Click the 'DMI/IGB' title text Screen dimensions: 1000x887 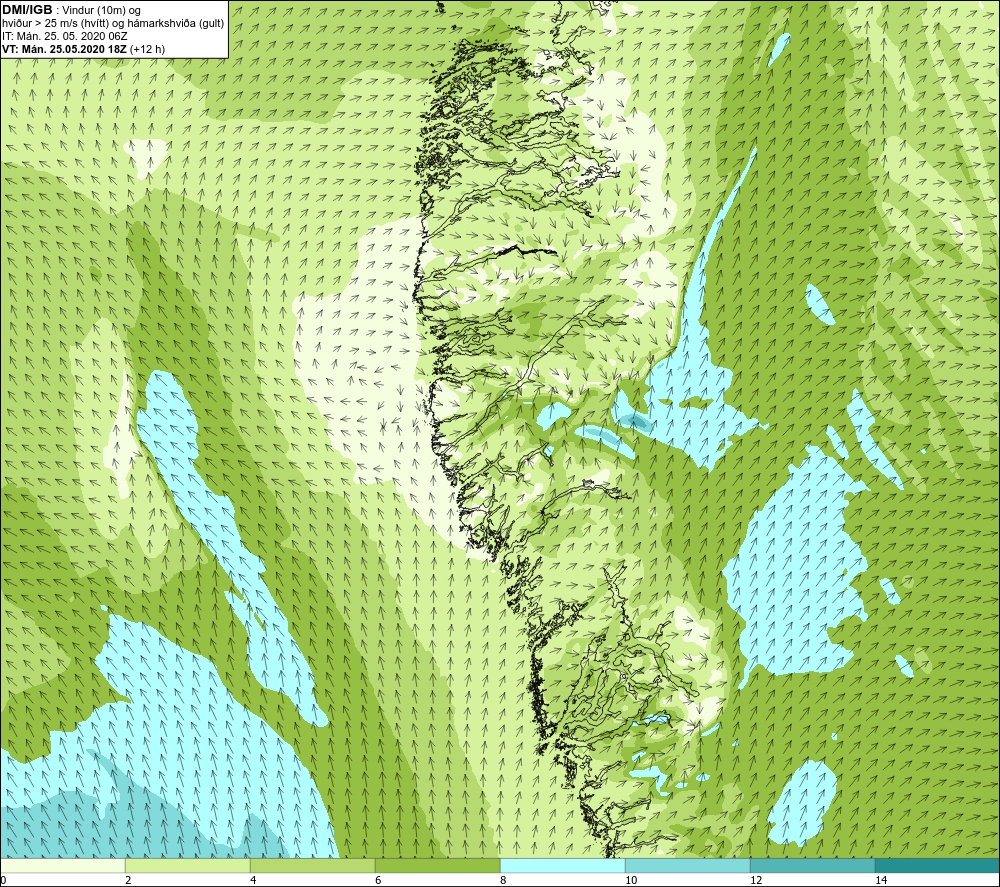[27, 10]
